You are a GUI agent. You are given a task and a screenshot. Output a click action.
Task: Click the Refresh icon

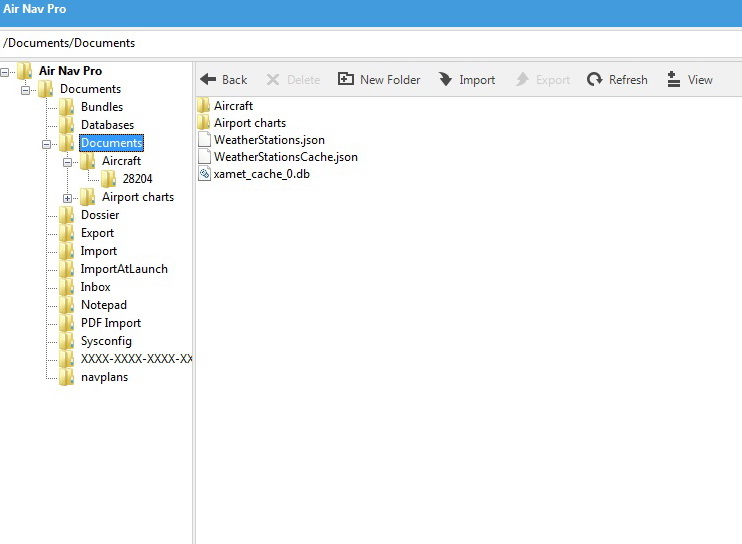595,80
